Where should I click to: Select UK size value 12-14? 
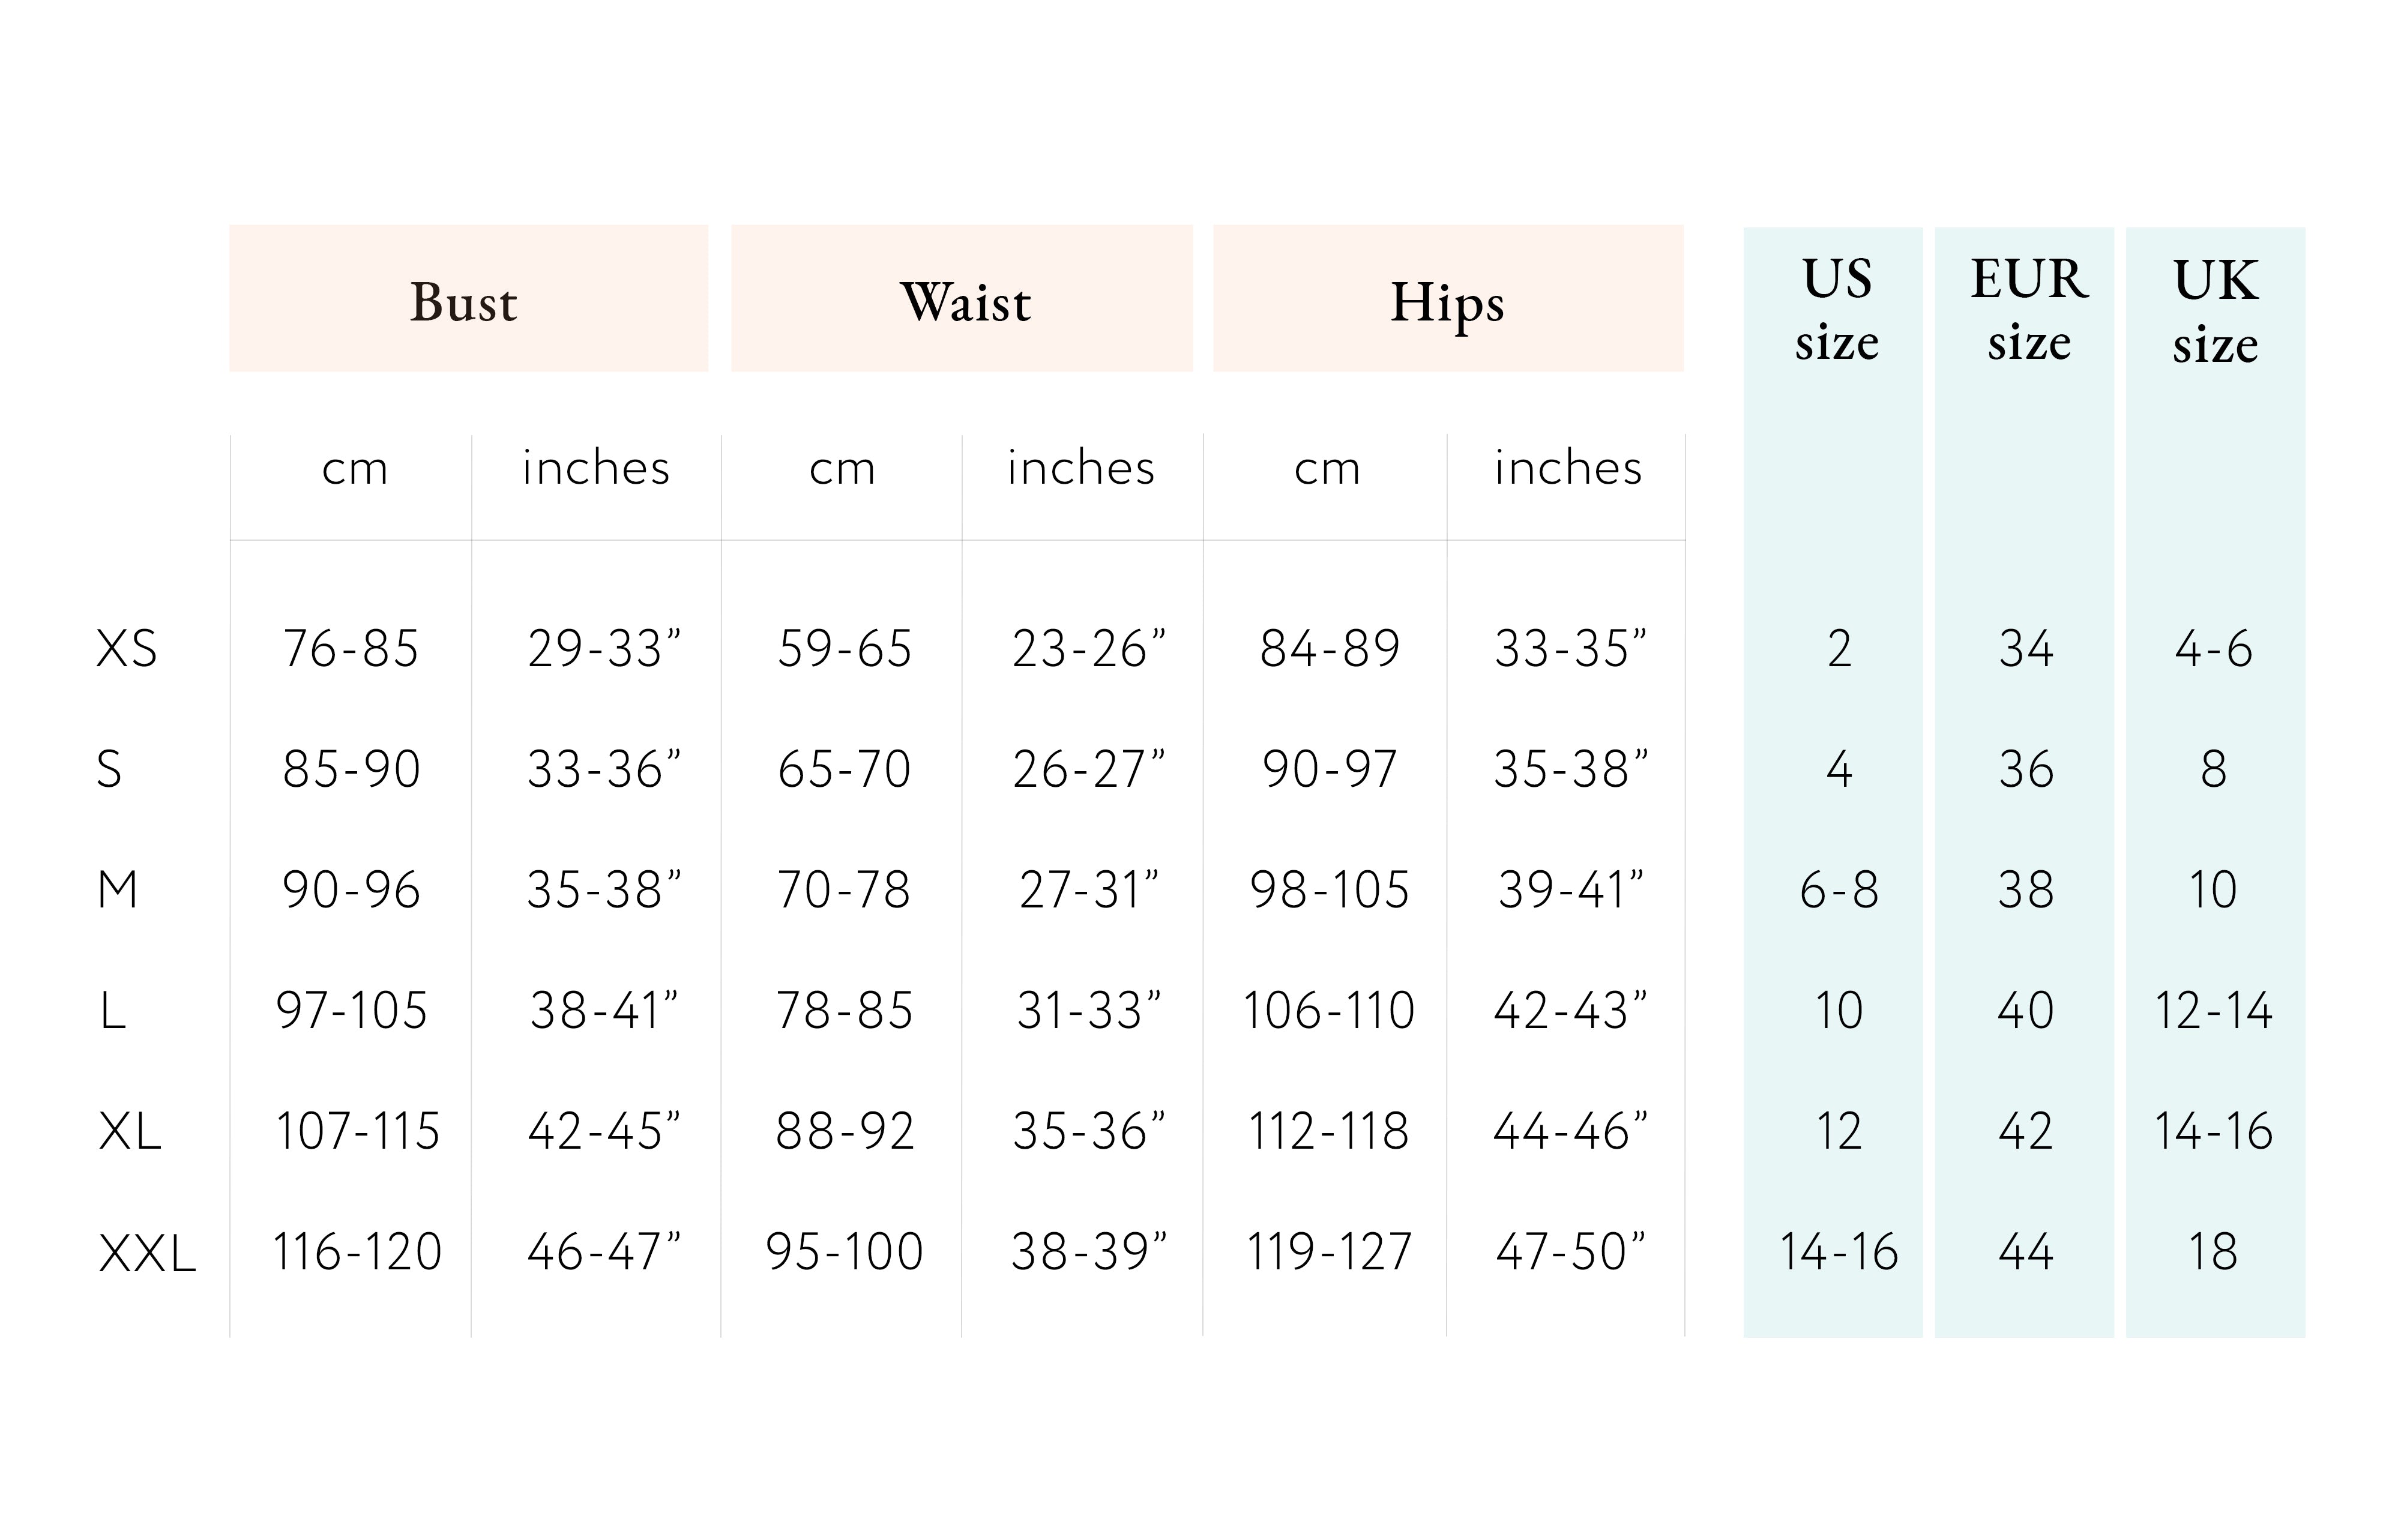click(2214, 1011)
